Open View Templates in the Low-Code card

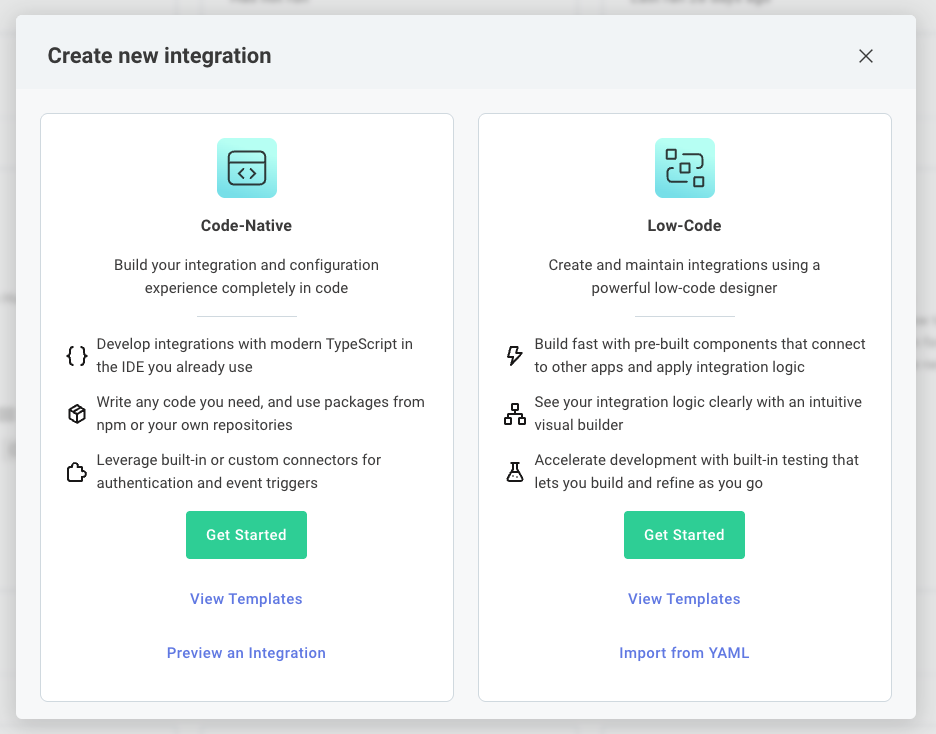(x=684, y=598)
